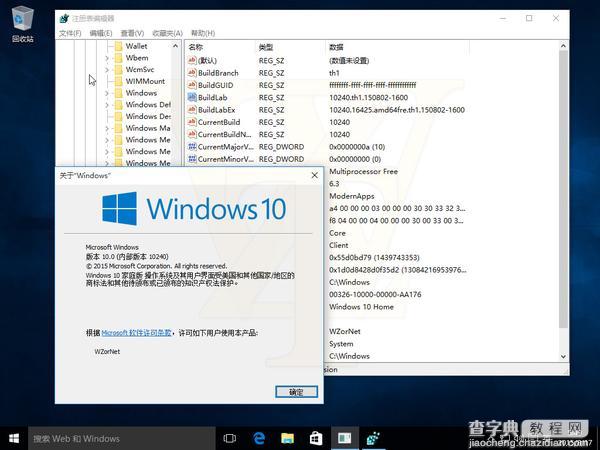Click the Wbem folder icon in tree
Viewport: 600px width, 450px height.
pos(119,58)
